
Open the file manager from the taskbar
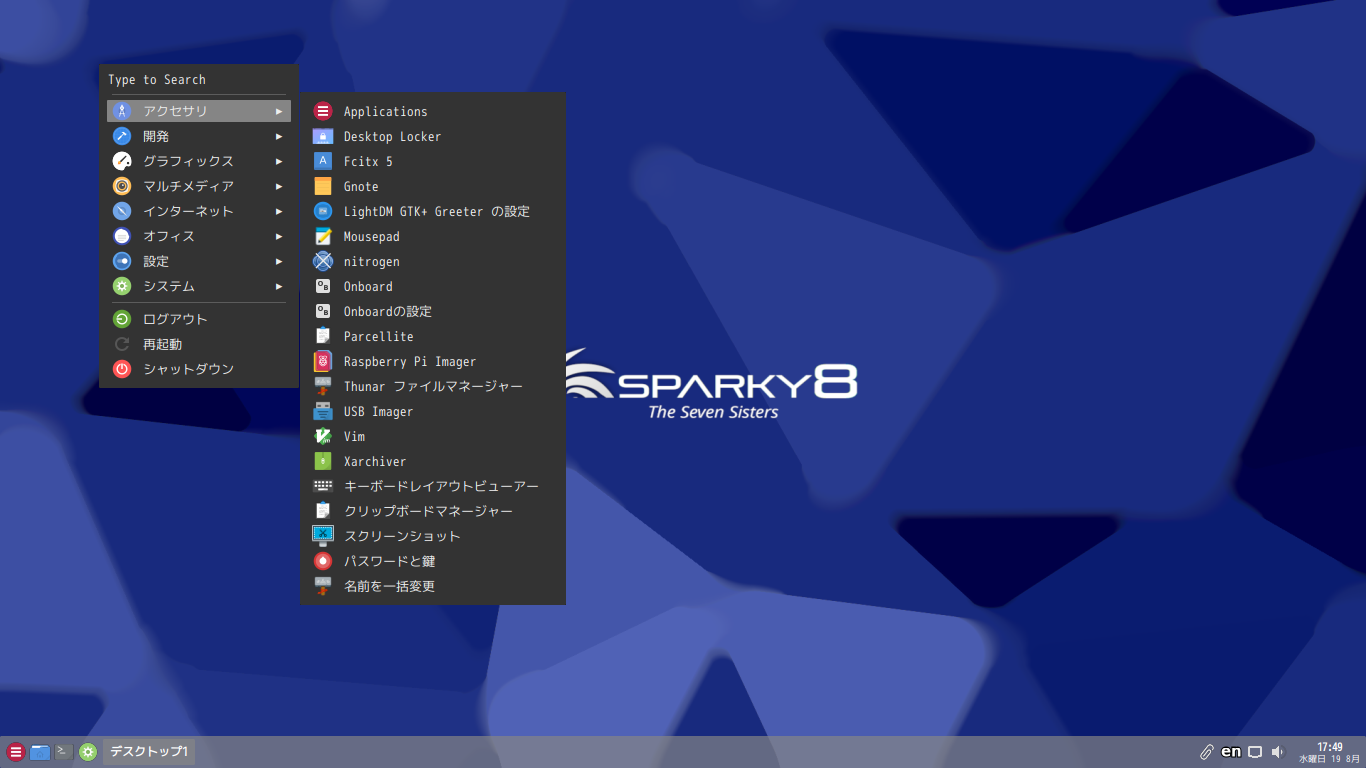(x=40, y=752)
